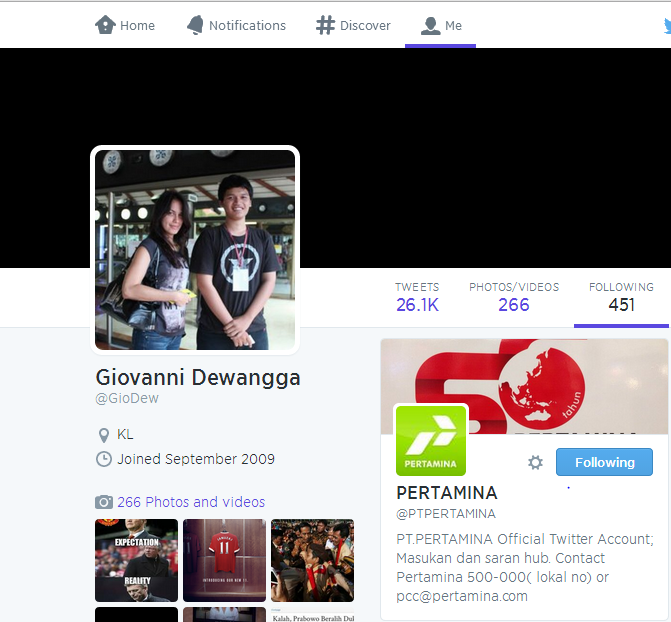Open Photos/Videos 266 stat
This screenshot has height=622, width=671.
pos(514,298)
